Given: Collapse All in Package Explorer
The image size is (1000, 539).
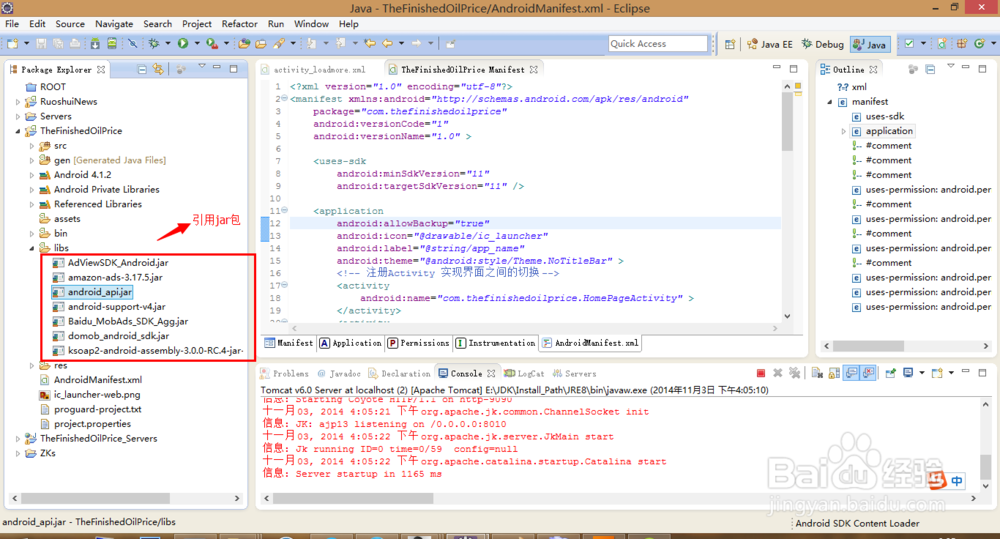Looking at the screenshot, I should [142, 69].
